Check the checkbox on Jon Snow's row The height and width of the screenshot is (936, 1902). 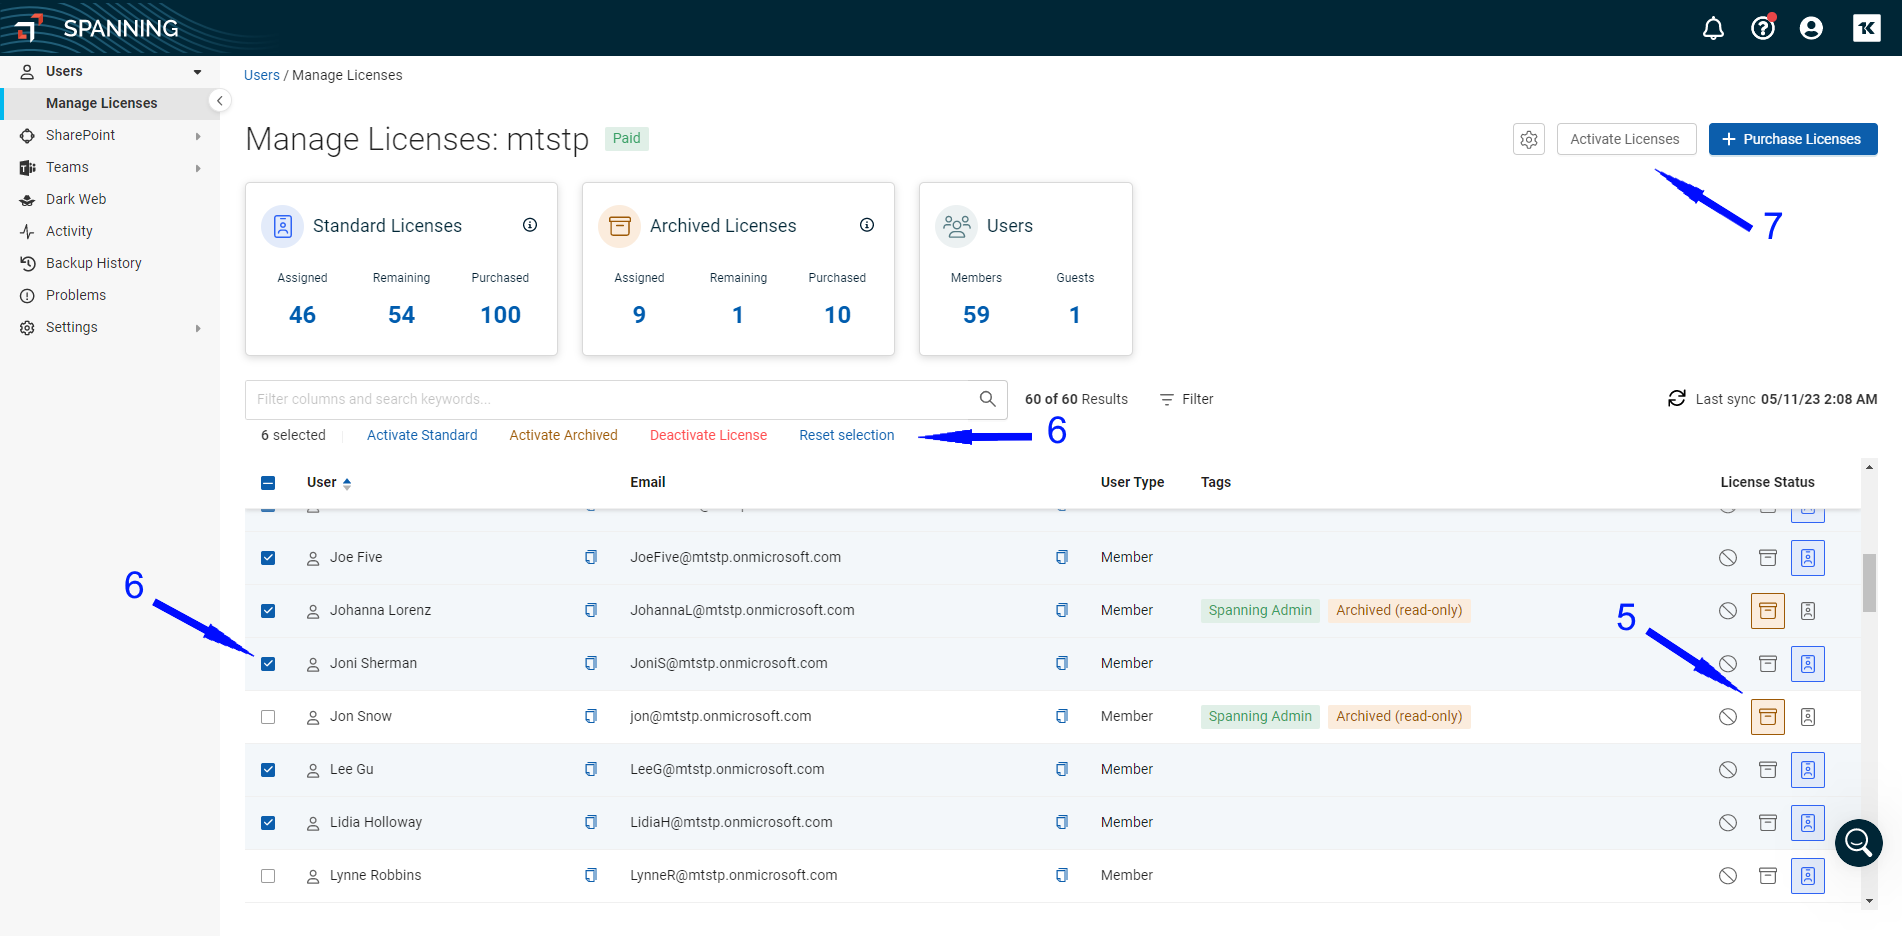tap(268, 716)
